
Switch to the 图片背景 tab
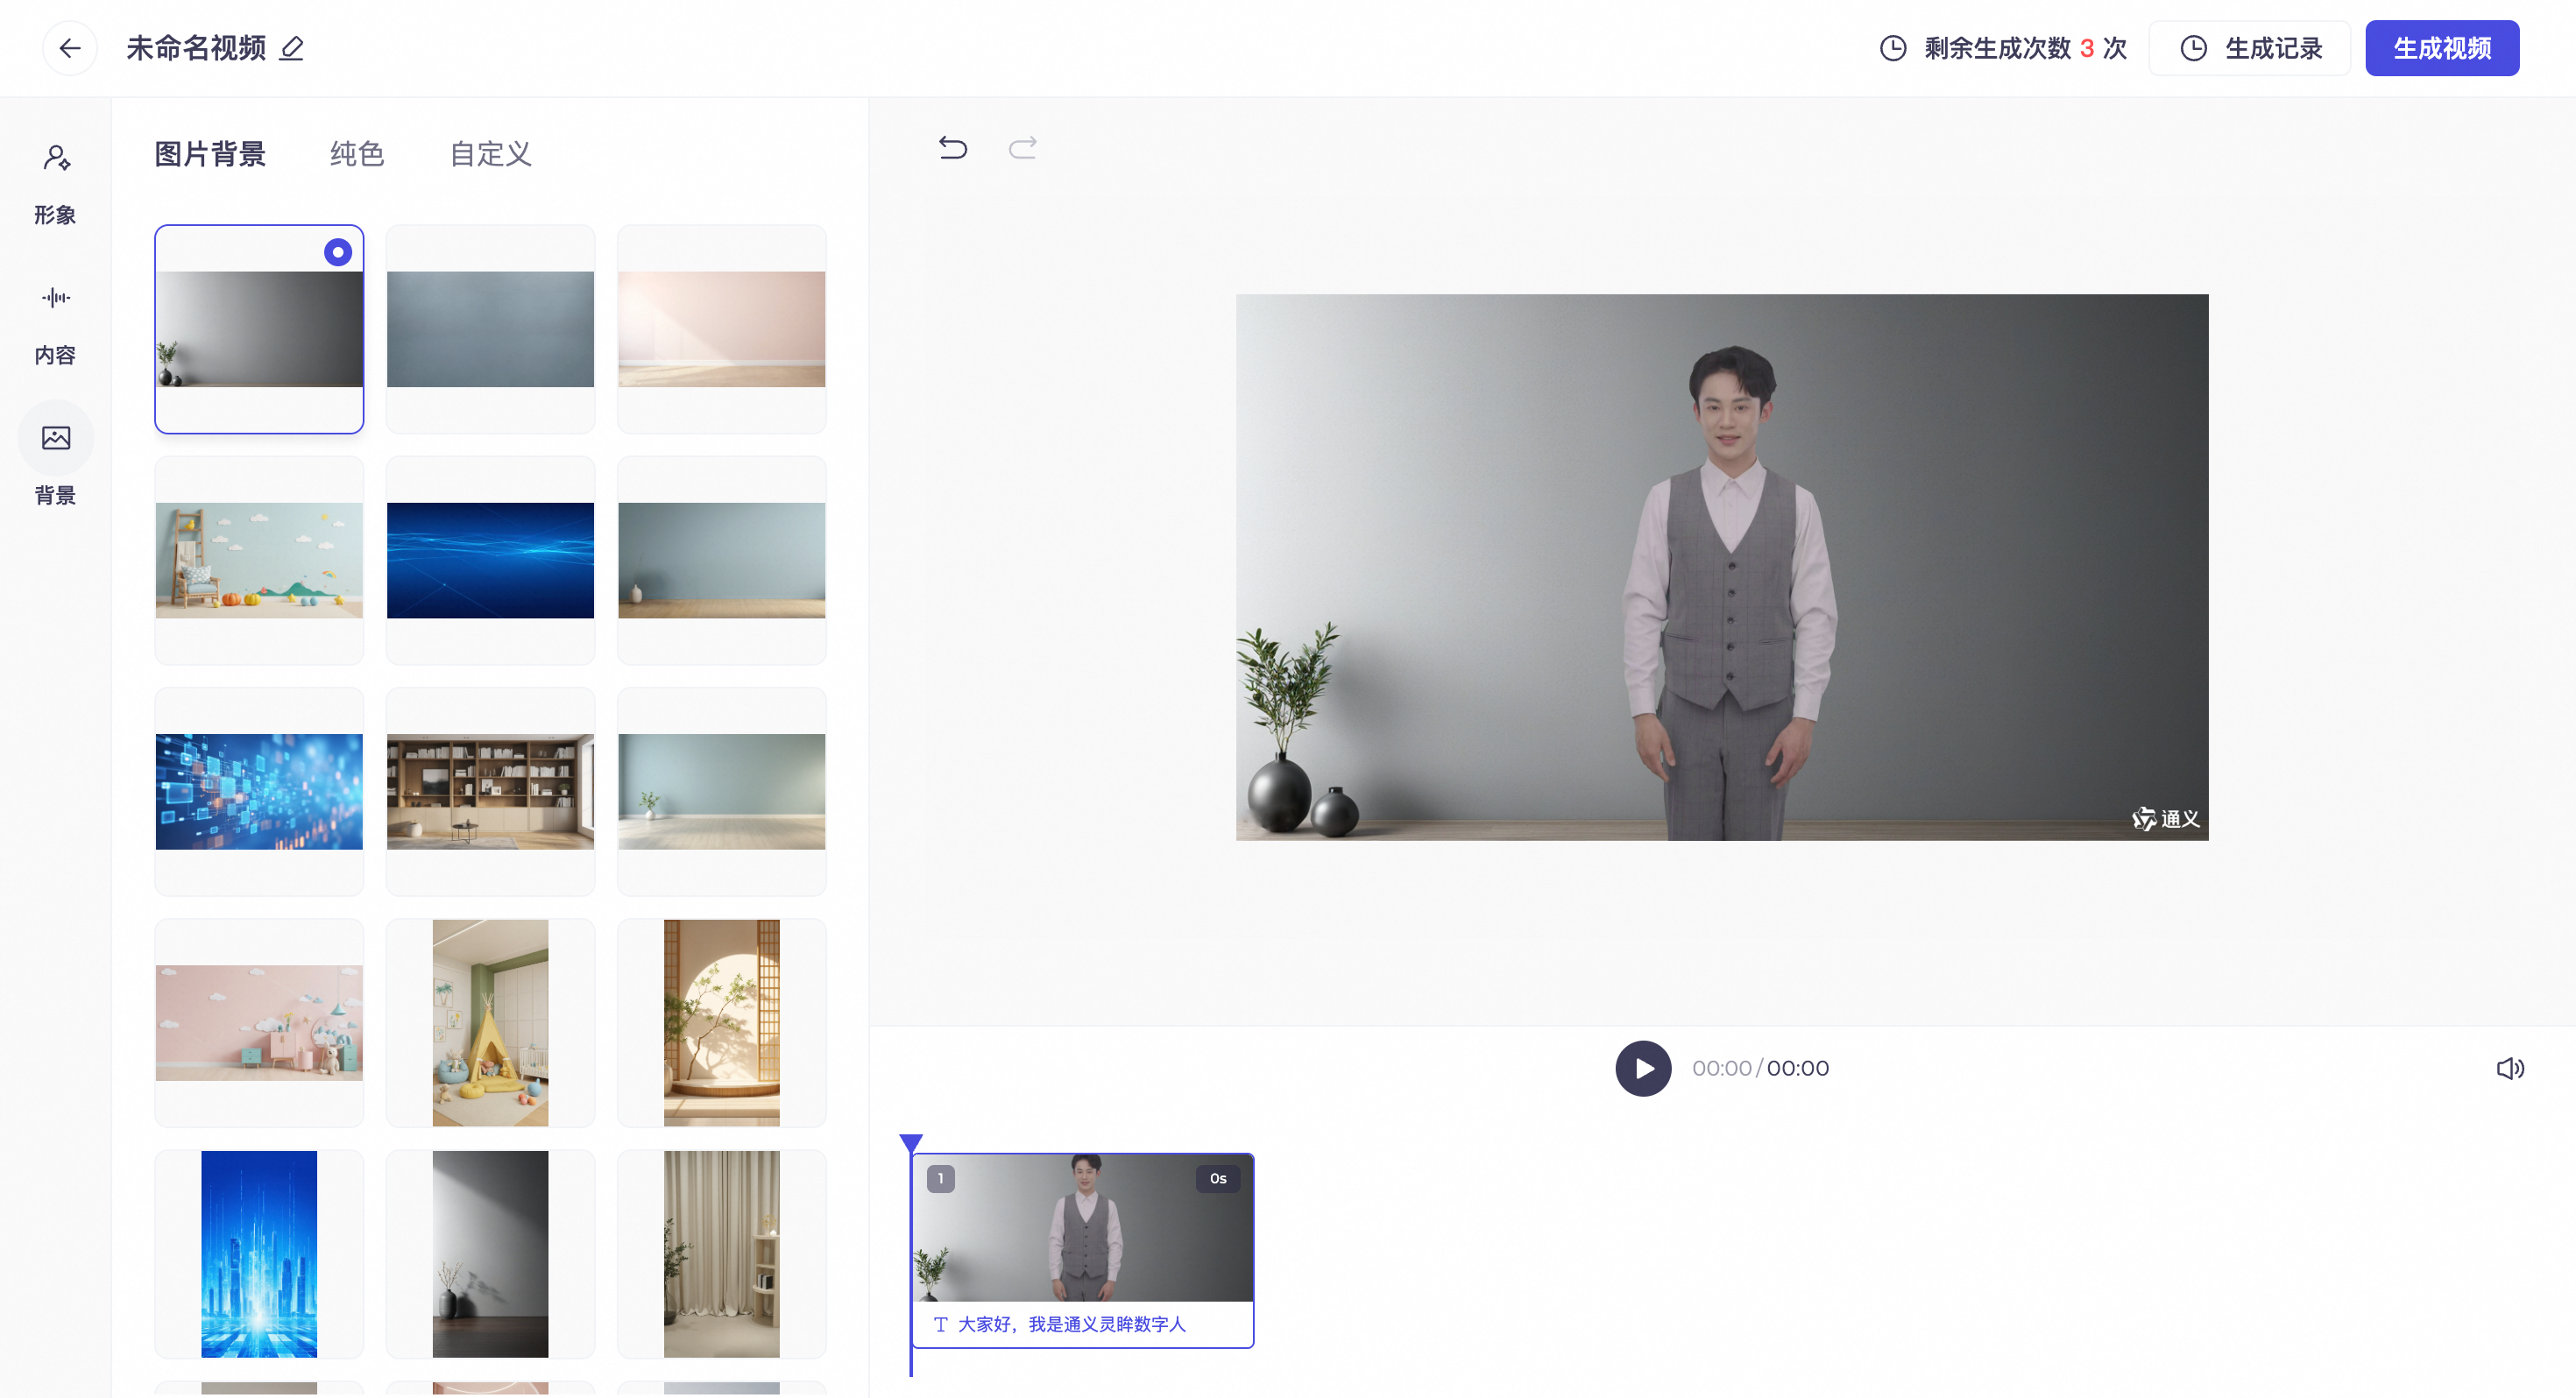(210, 154)
